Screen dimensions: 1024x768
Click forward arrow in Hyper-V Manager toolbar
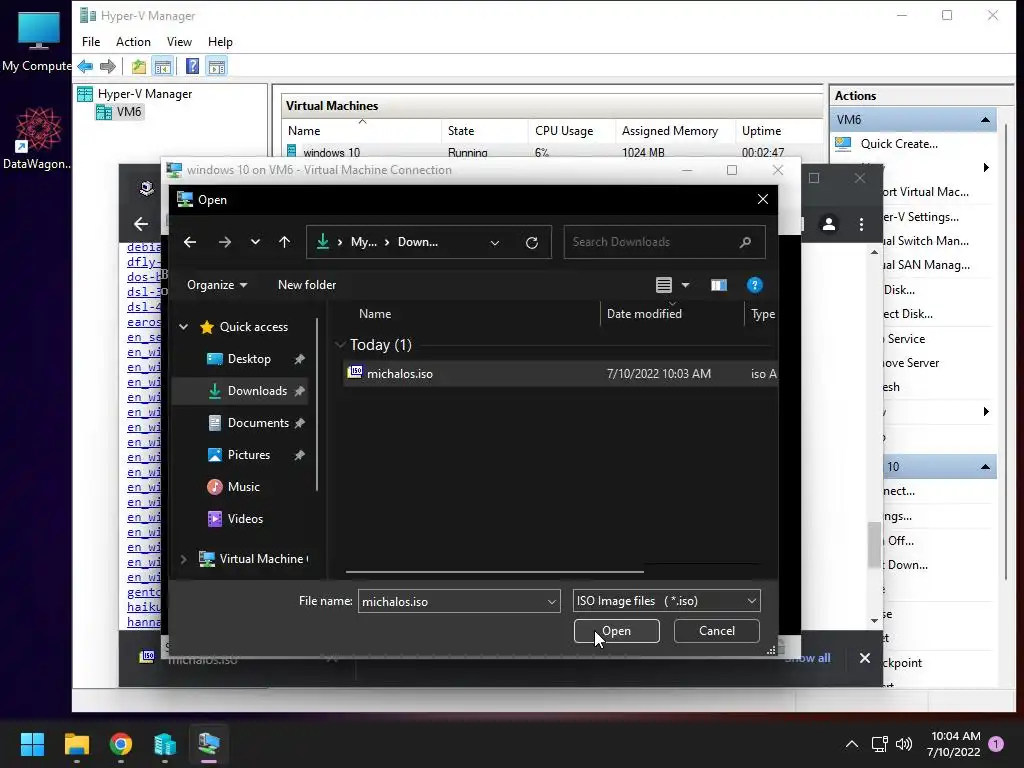[x=108, y=66]
